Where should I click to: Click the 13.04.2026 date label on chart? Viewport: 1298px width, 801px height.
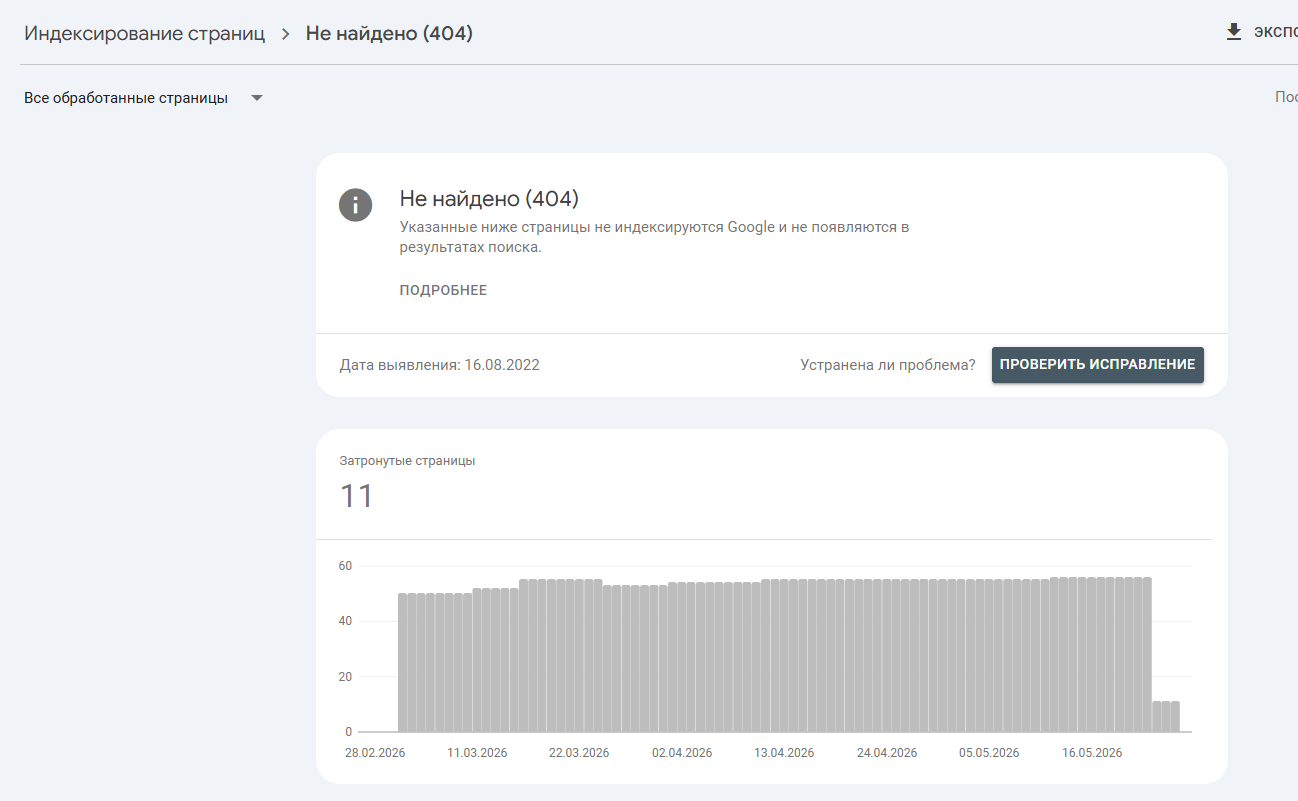(x=784, y=753)
